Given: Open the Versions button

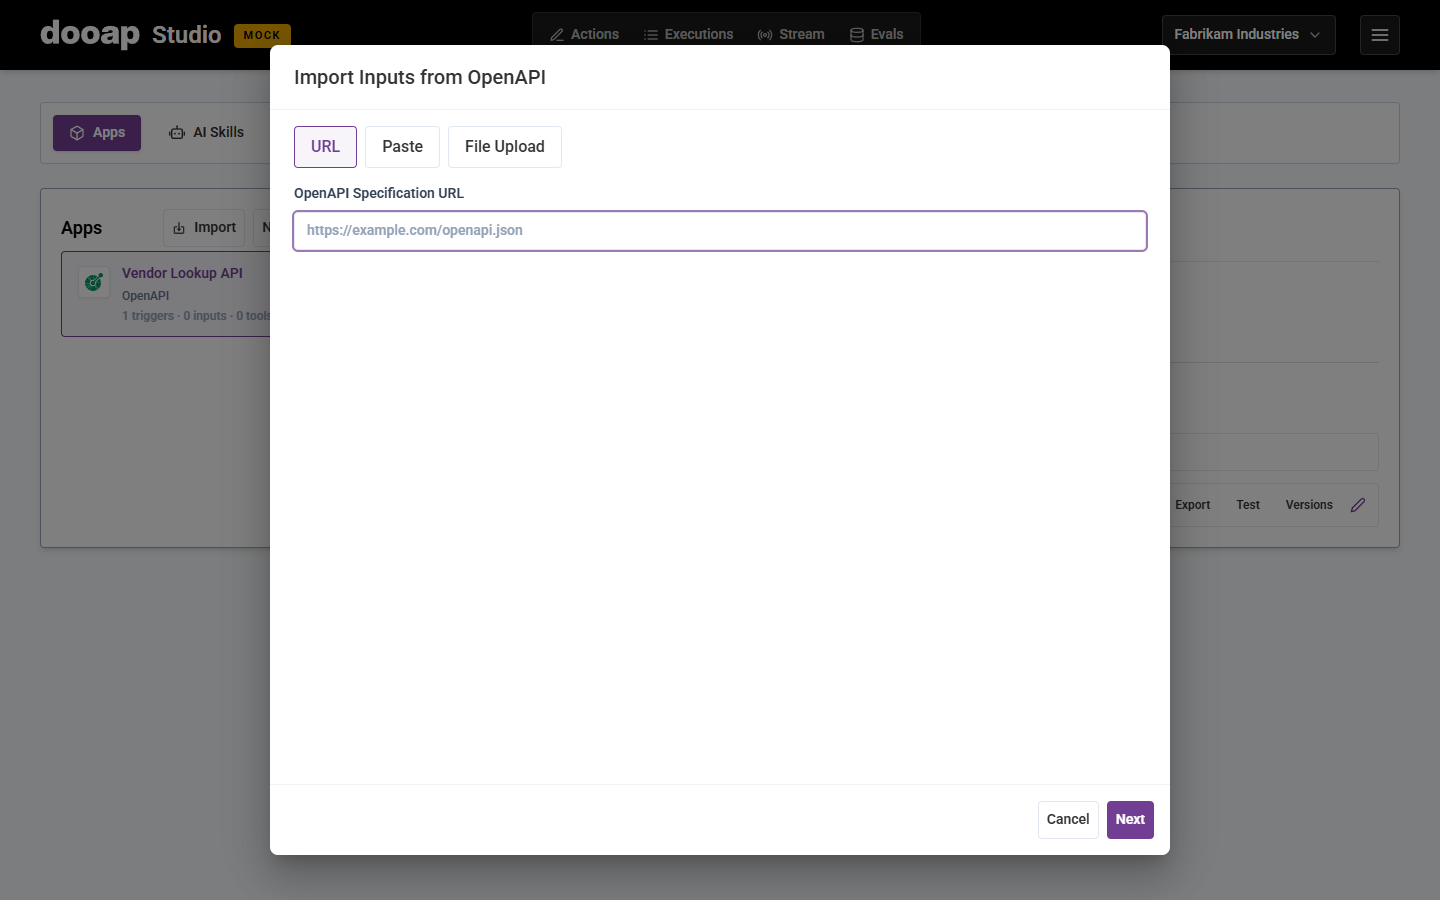Looking at the screenshot, I should (x=1309, y=505).
